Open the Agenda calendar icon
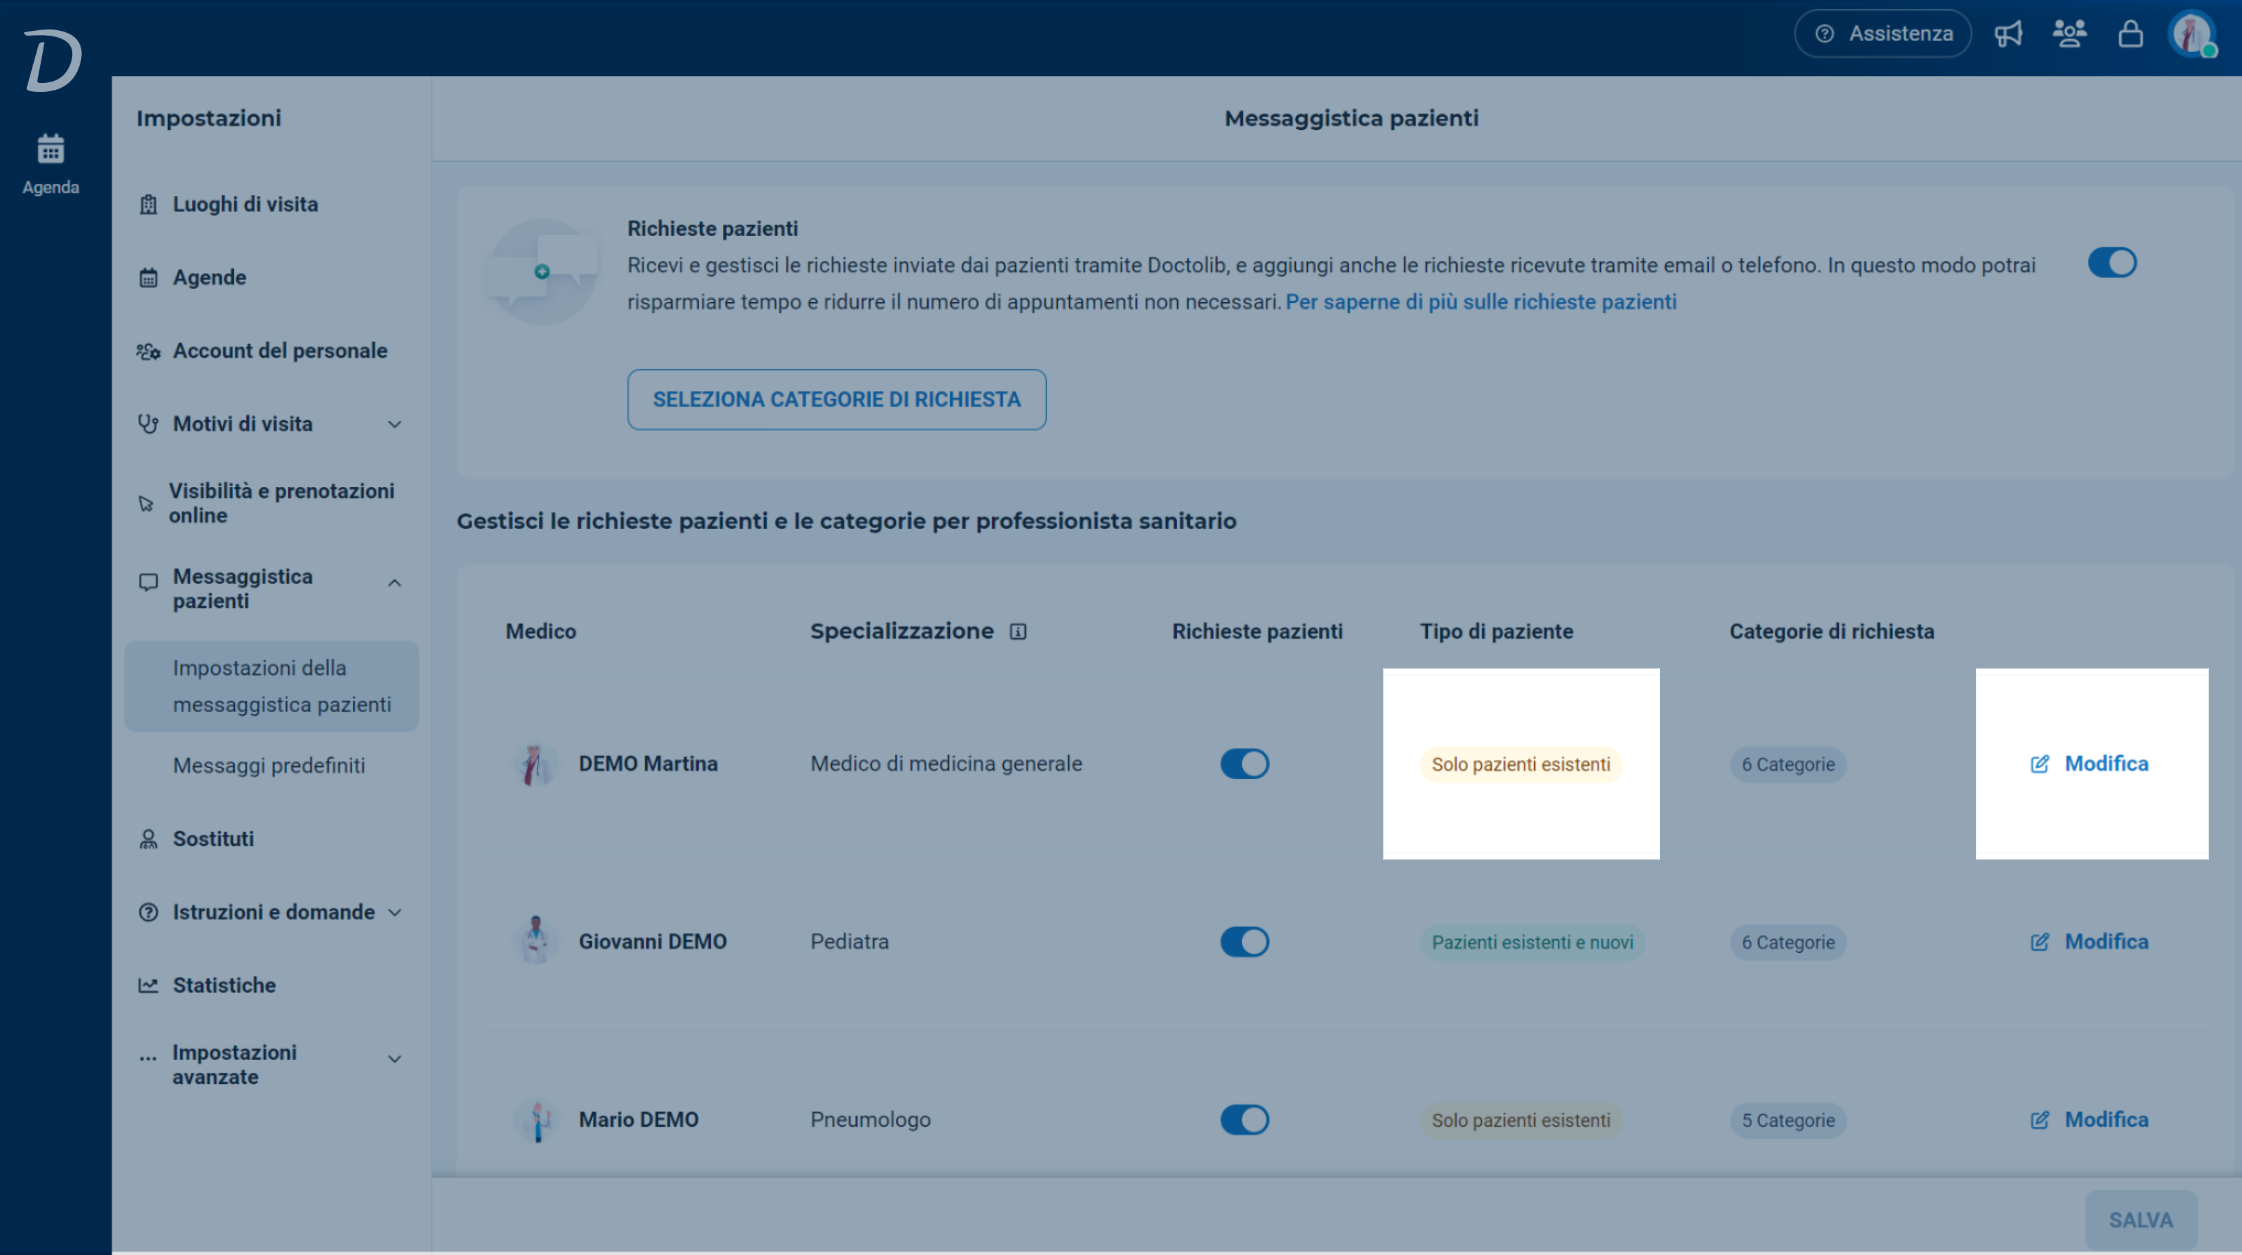The height and width of the screenshot is (1255, 2242). [50, 150]
